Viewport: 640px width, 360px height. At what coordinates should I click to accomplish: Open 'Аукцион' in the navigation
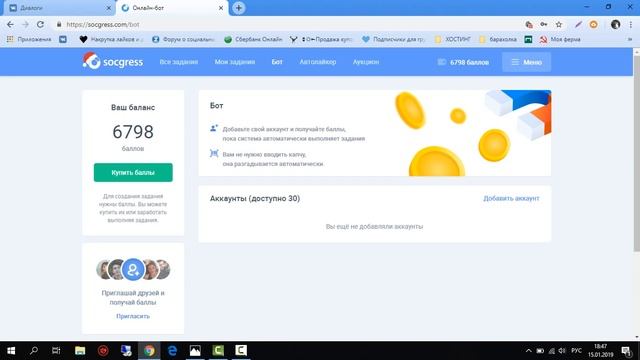366,62
